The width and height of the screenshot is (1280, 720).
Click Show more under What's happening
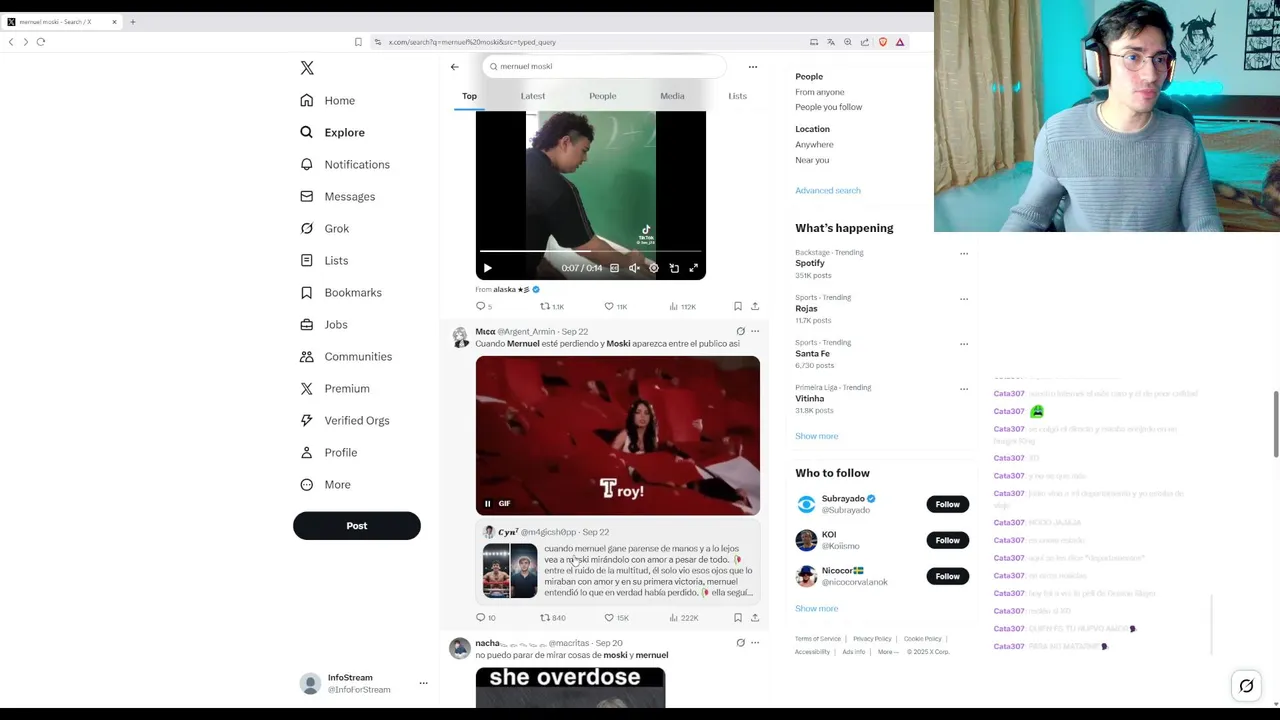[x=816, y=436]
